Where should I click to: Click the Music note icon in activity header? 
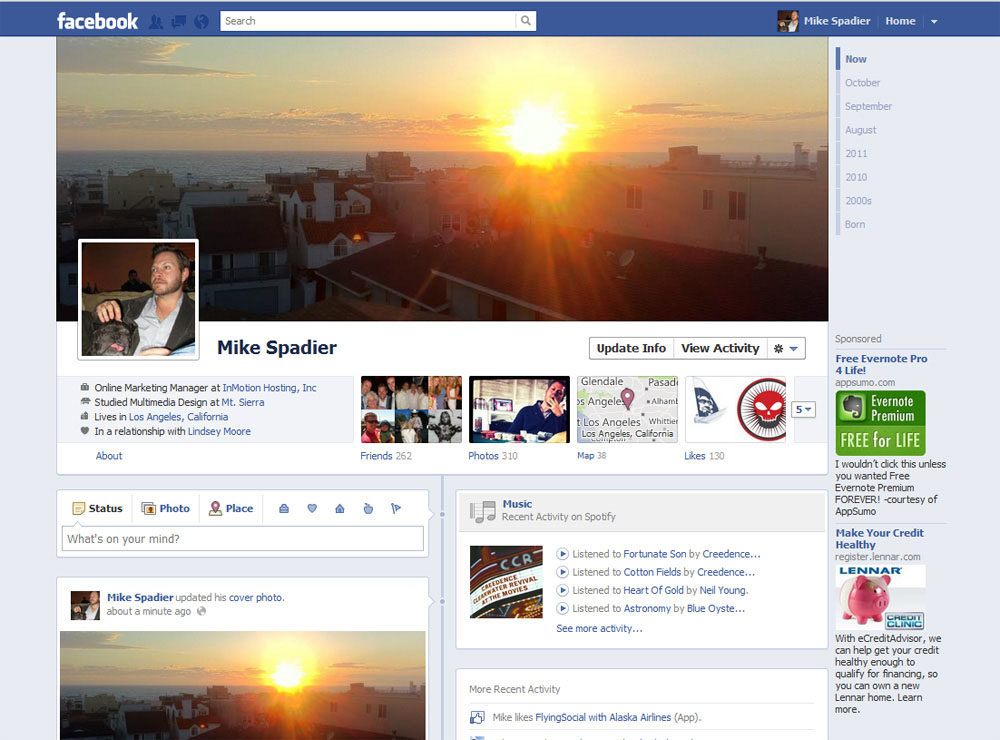click(x=483, y=511)
